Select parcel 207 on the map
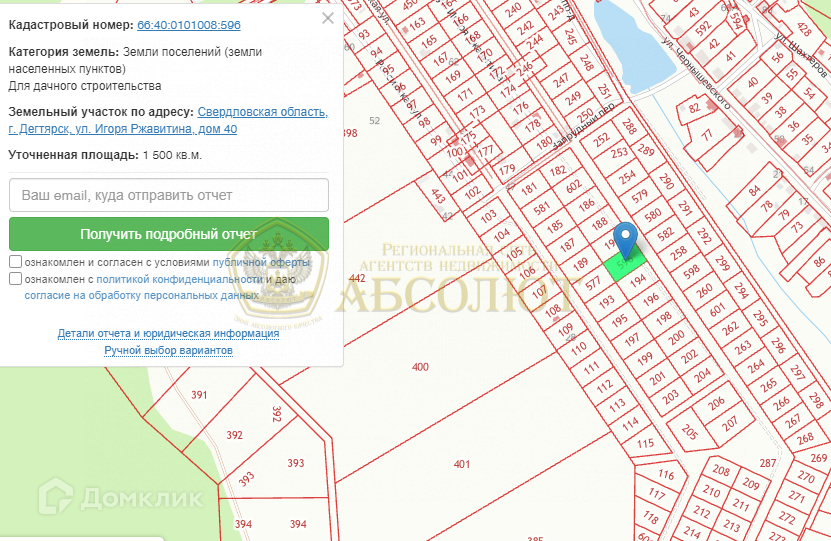The image size is (831, 541). [730, 423]
